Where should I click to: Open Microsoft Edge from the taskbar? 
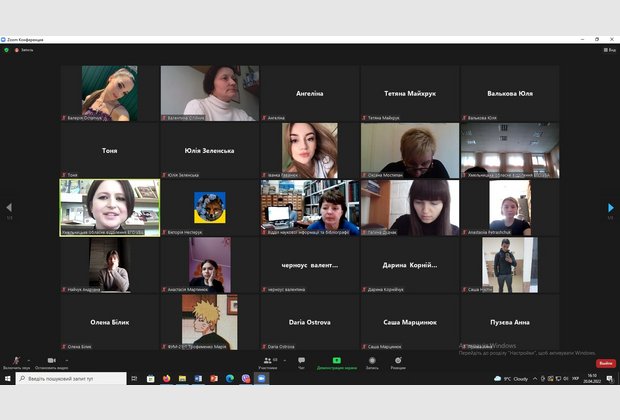pyautogui.click(x=230, y=378)
